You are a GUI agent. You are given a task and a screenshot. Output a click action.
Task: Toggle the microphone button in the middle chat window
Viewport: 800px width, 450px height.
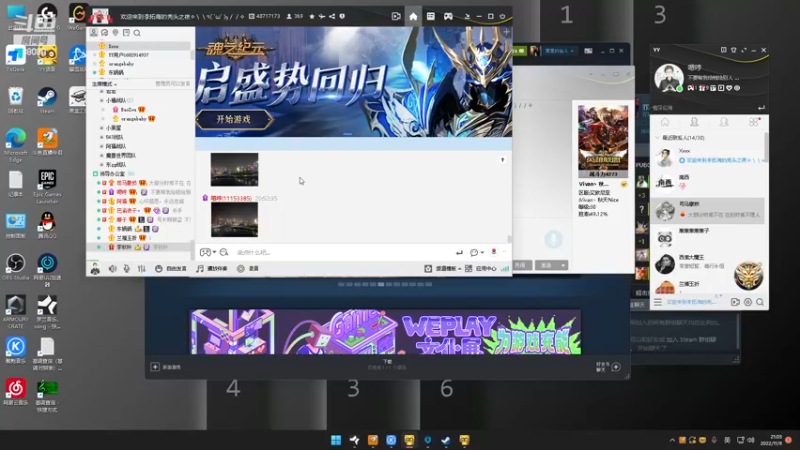[x=553, y=239]
